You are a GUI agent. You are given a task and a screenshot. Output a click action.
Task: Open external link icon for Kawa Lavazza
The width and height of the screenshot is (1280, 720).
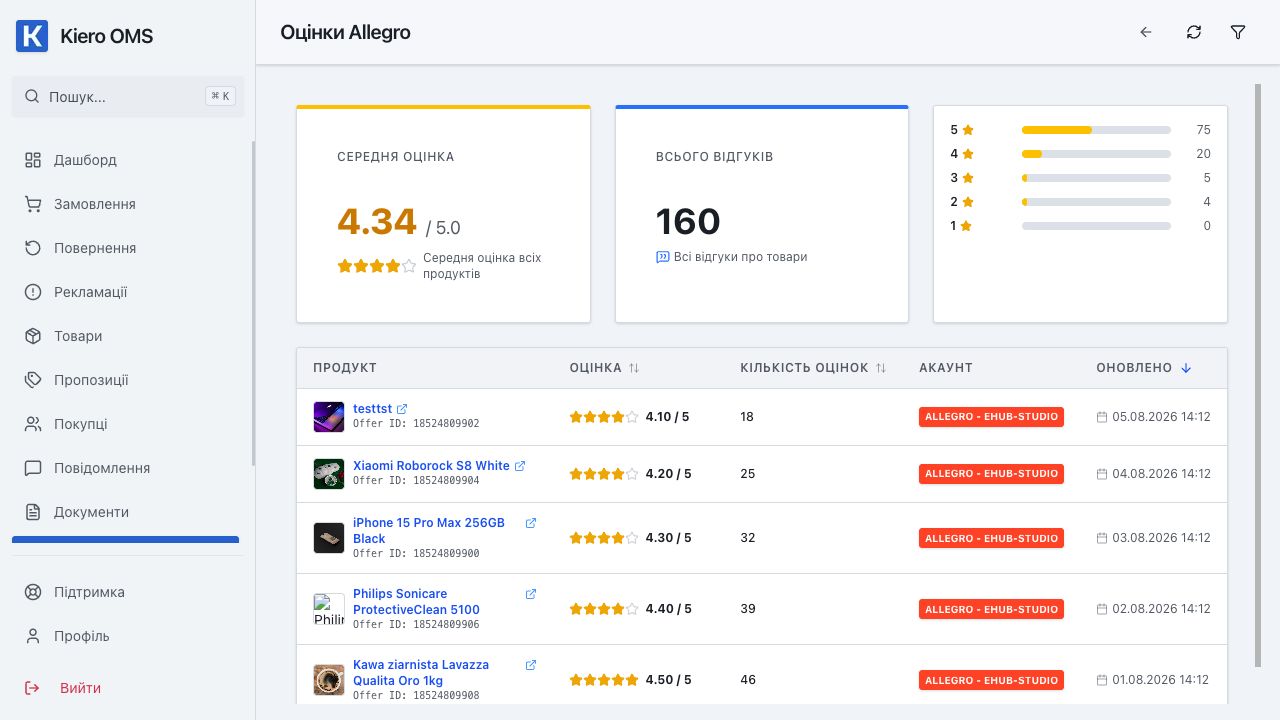pyautogui.click(x=531, y=665)
